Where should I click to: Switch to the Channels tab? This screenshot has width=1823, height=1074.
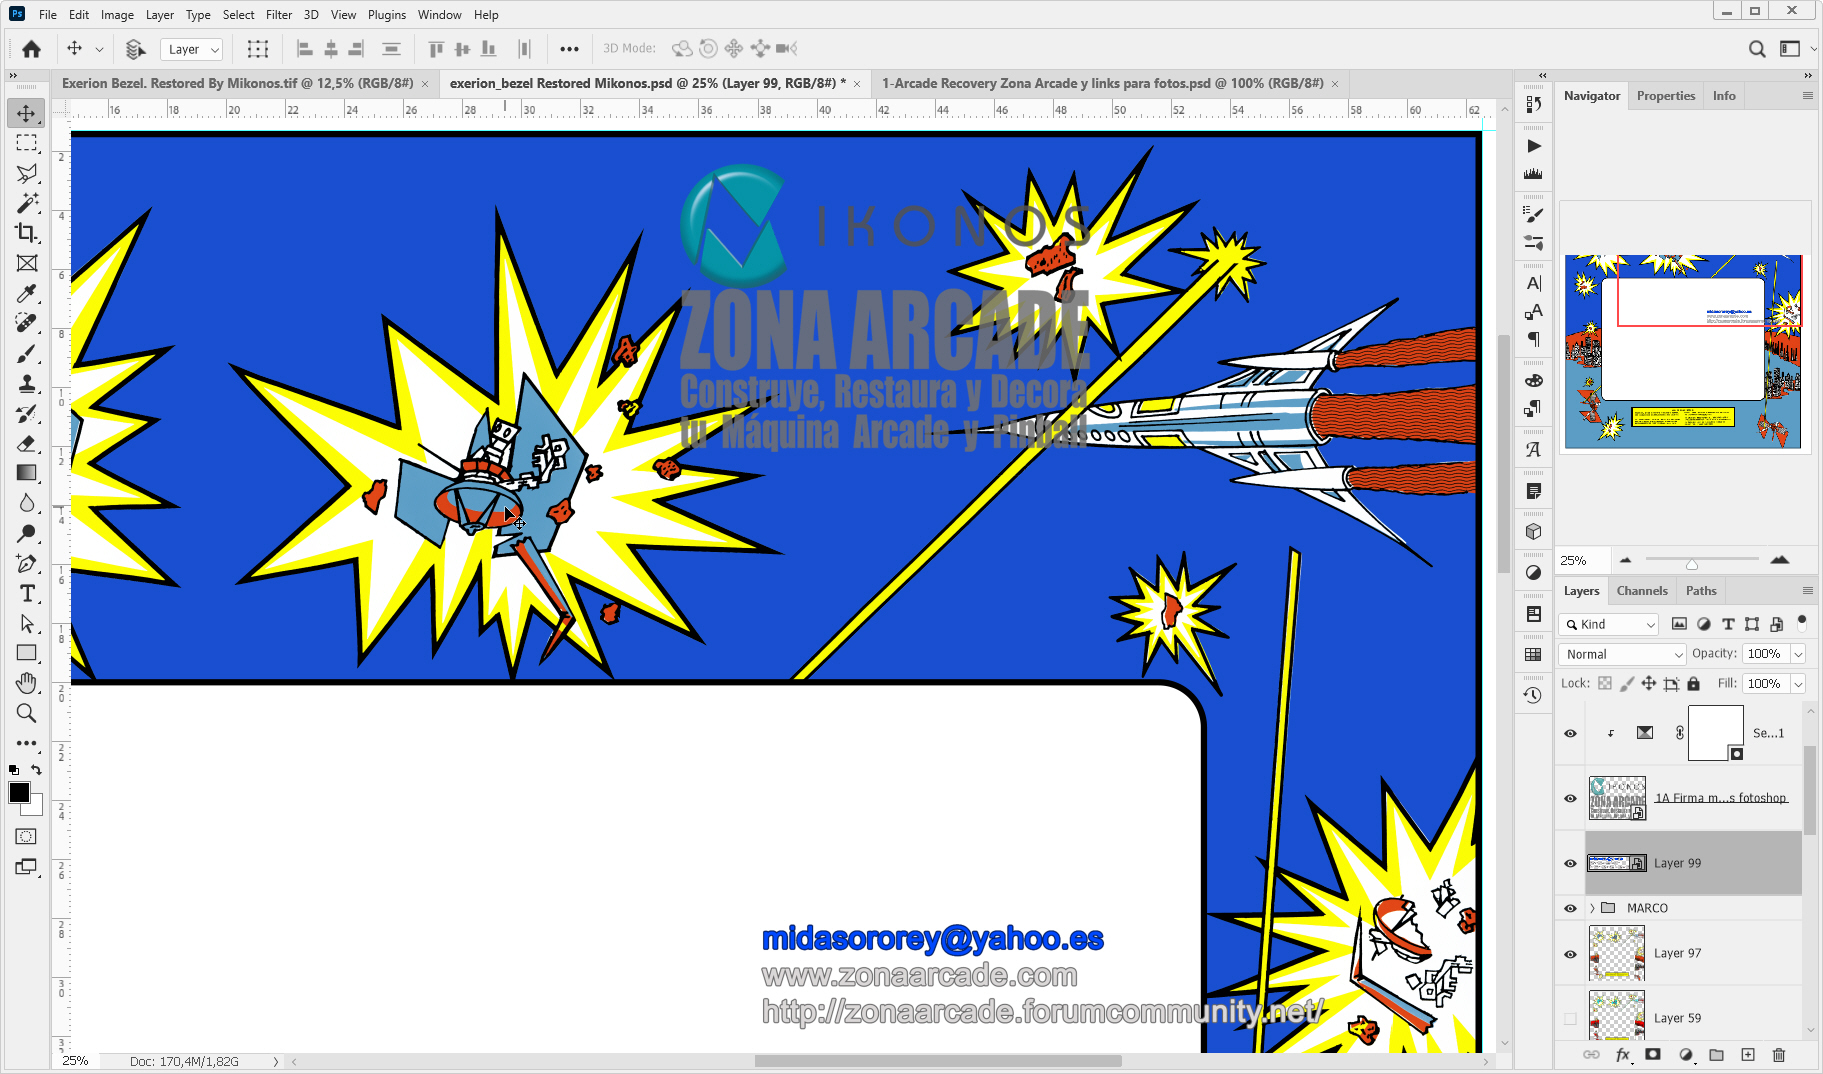(1642, 591)
